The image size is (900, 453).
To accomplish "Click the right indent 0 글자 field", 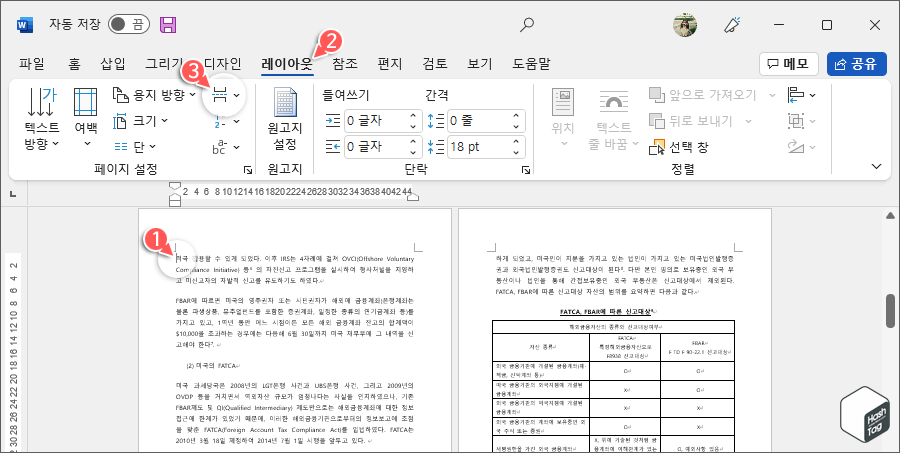I will pyautogui.click(x=375, y=147).
